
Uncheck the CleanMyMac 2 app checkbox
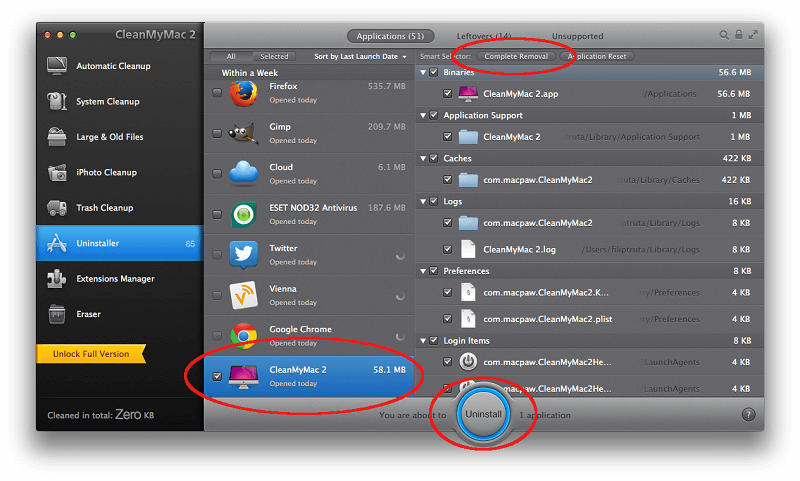coord(217,376)
